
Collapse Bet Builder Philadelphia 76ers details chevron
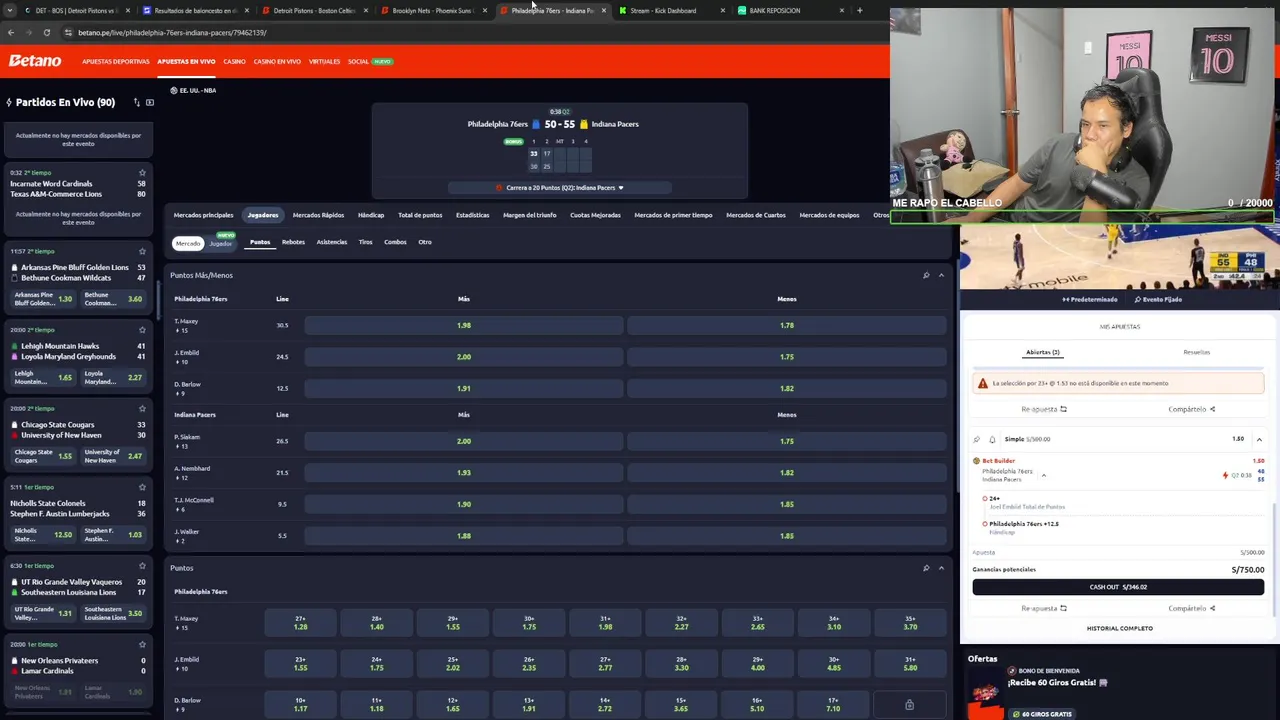click(x=1043, y=475)
